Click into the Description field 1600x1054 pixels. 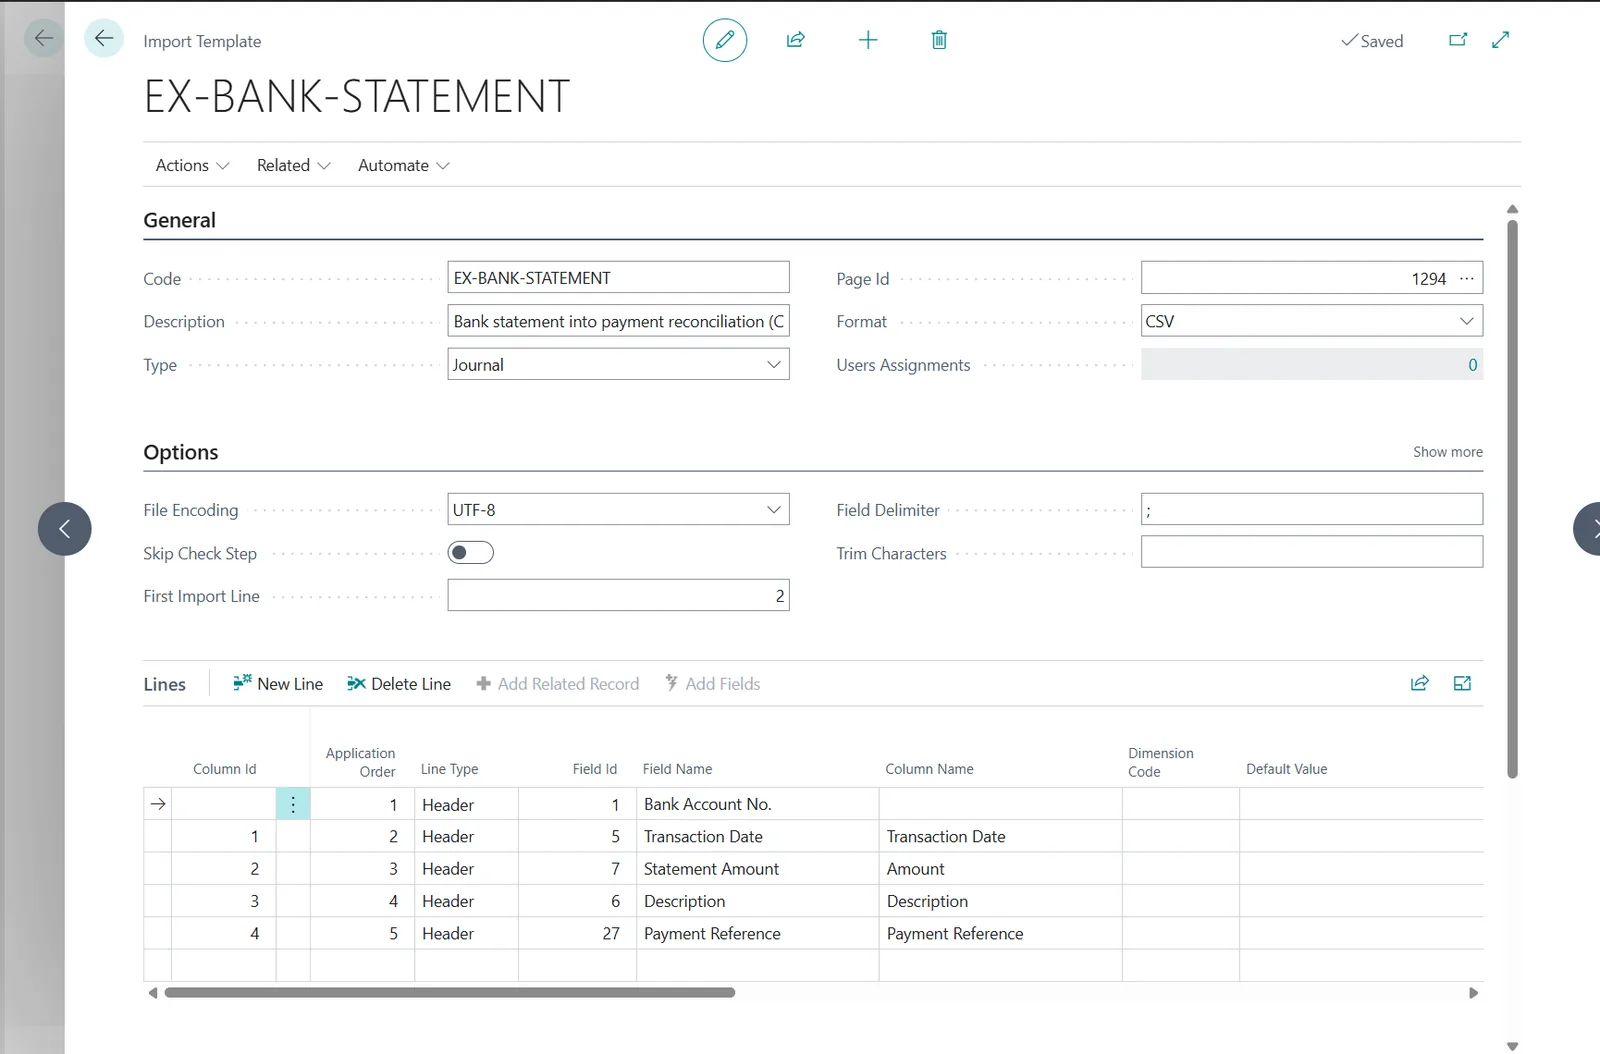[619, 321]
